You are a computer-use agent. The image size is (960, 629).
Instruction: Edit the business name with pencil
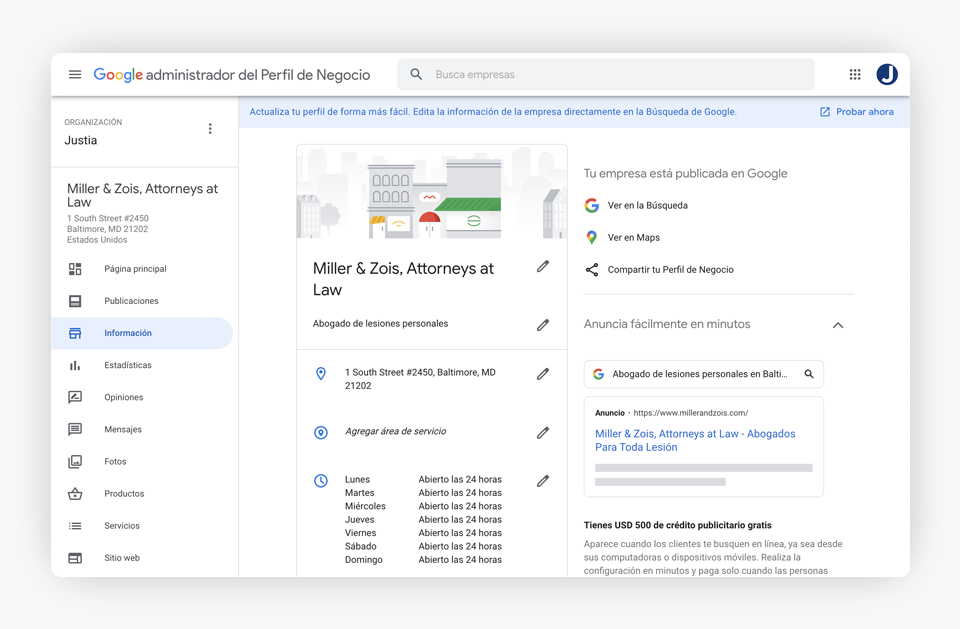tap(543, 266)
